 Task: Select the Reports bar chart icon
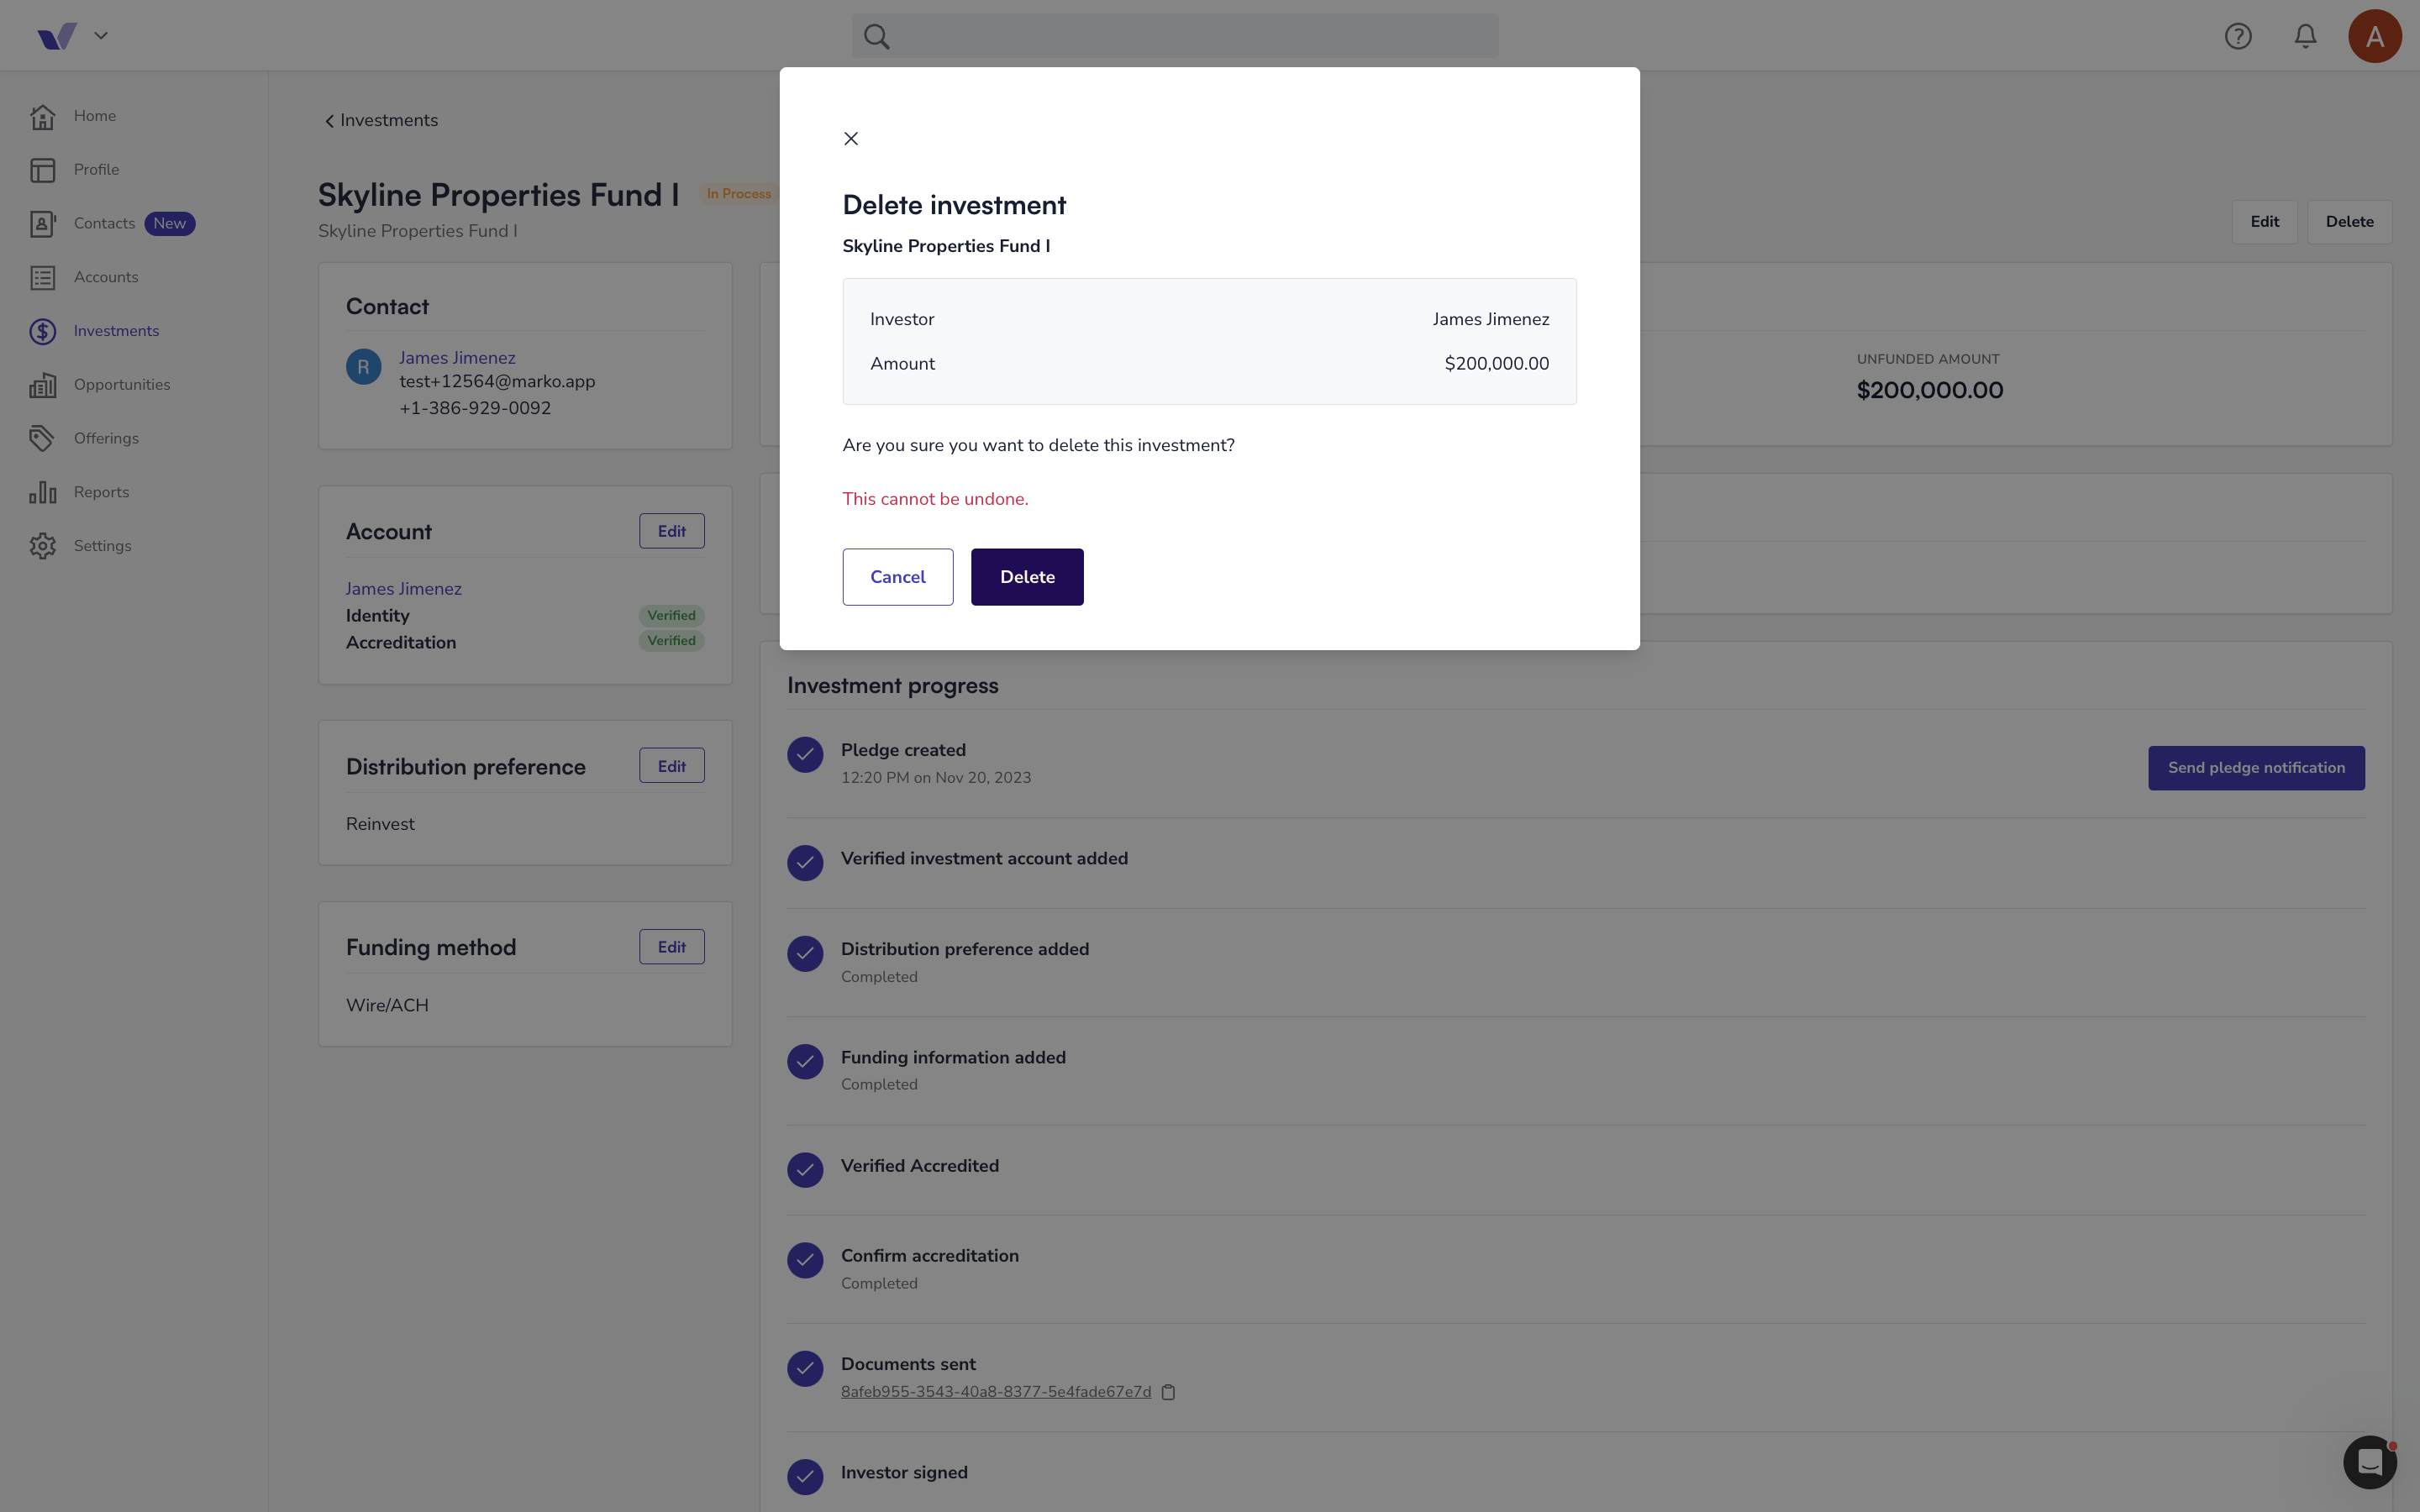click(42, 492)
